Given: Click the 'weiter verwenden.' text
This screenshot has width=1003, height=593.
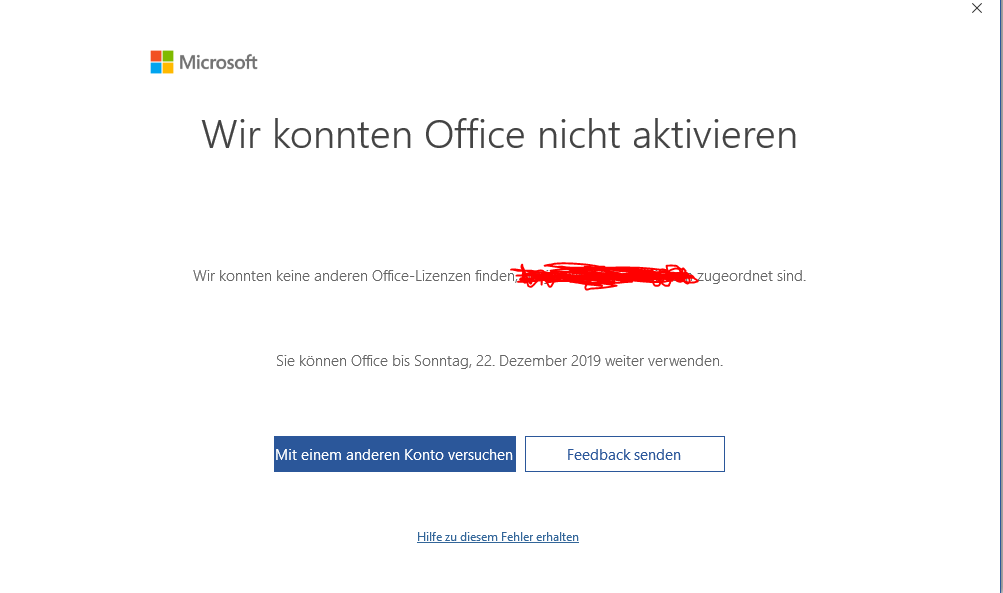Looking at the screenshot, I should [x=664, y=361].
